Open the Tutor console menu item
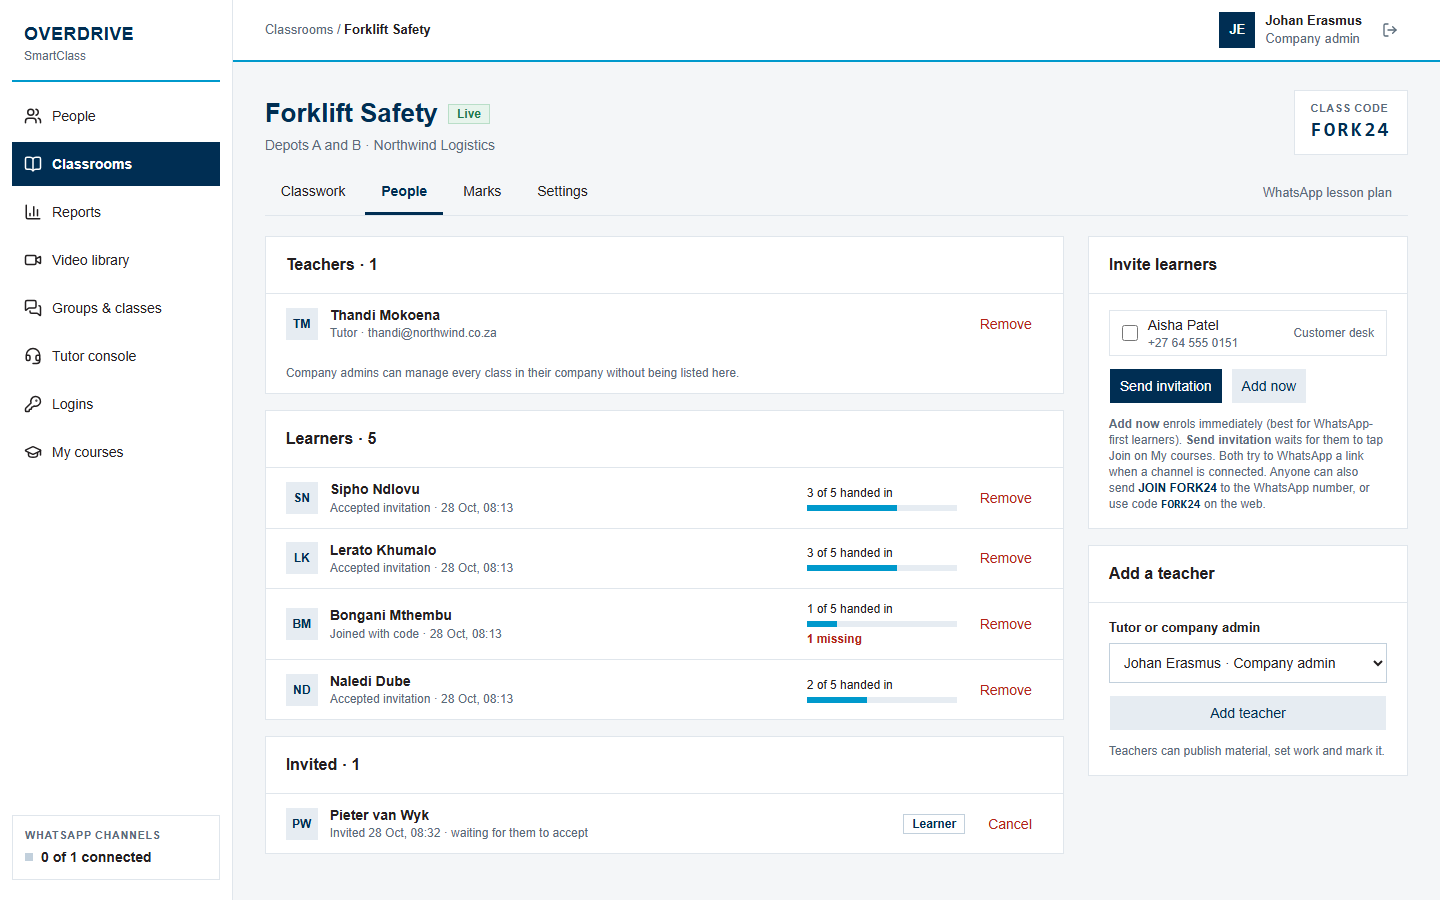Image resolution: width=1440 pixels, height=900 pixels. pyautogui.click(x=116, y=356)
